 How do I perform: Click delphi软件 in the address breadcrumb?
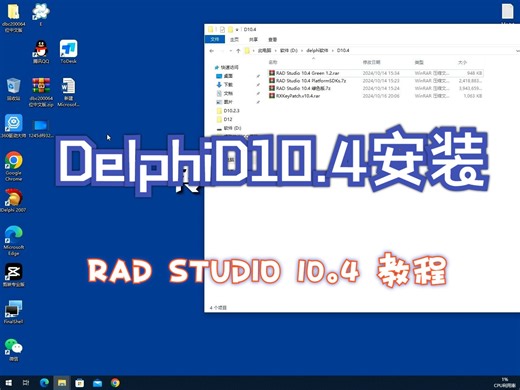[317, 50]
